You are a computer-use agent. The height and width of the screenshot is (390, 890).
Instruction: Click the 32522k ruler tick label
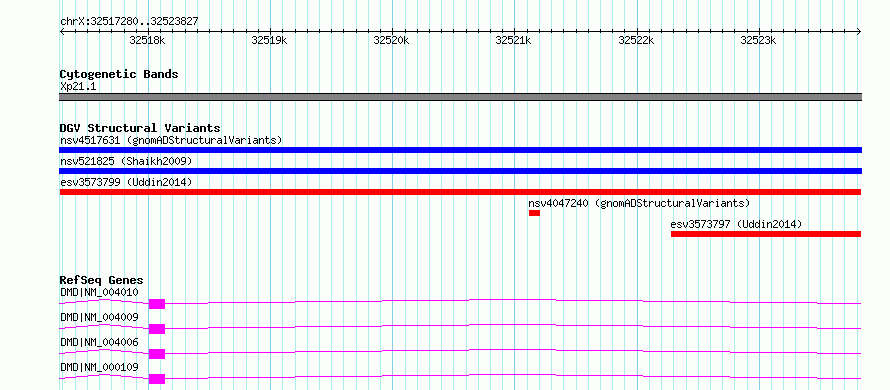coord(636,40)
